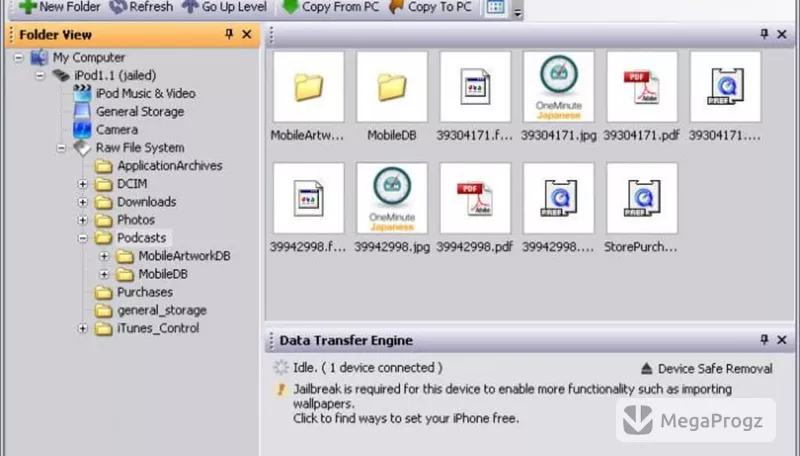Click the Idle status spinner icon
This screenshot has height=456, width=800.
tap(281, 367)
